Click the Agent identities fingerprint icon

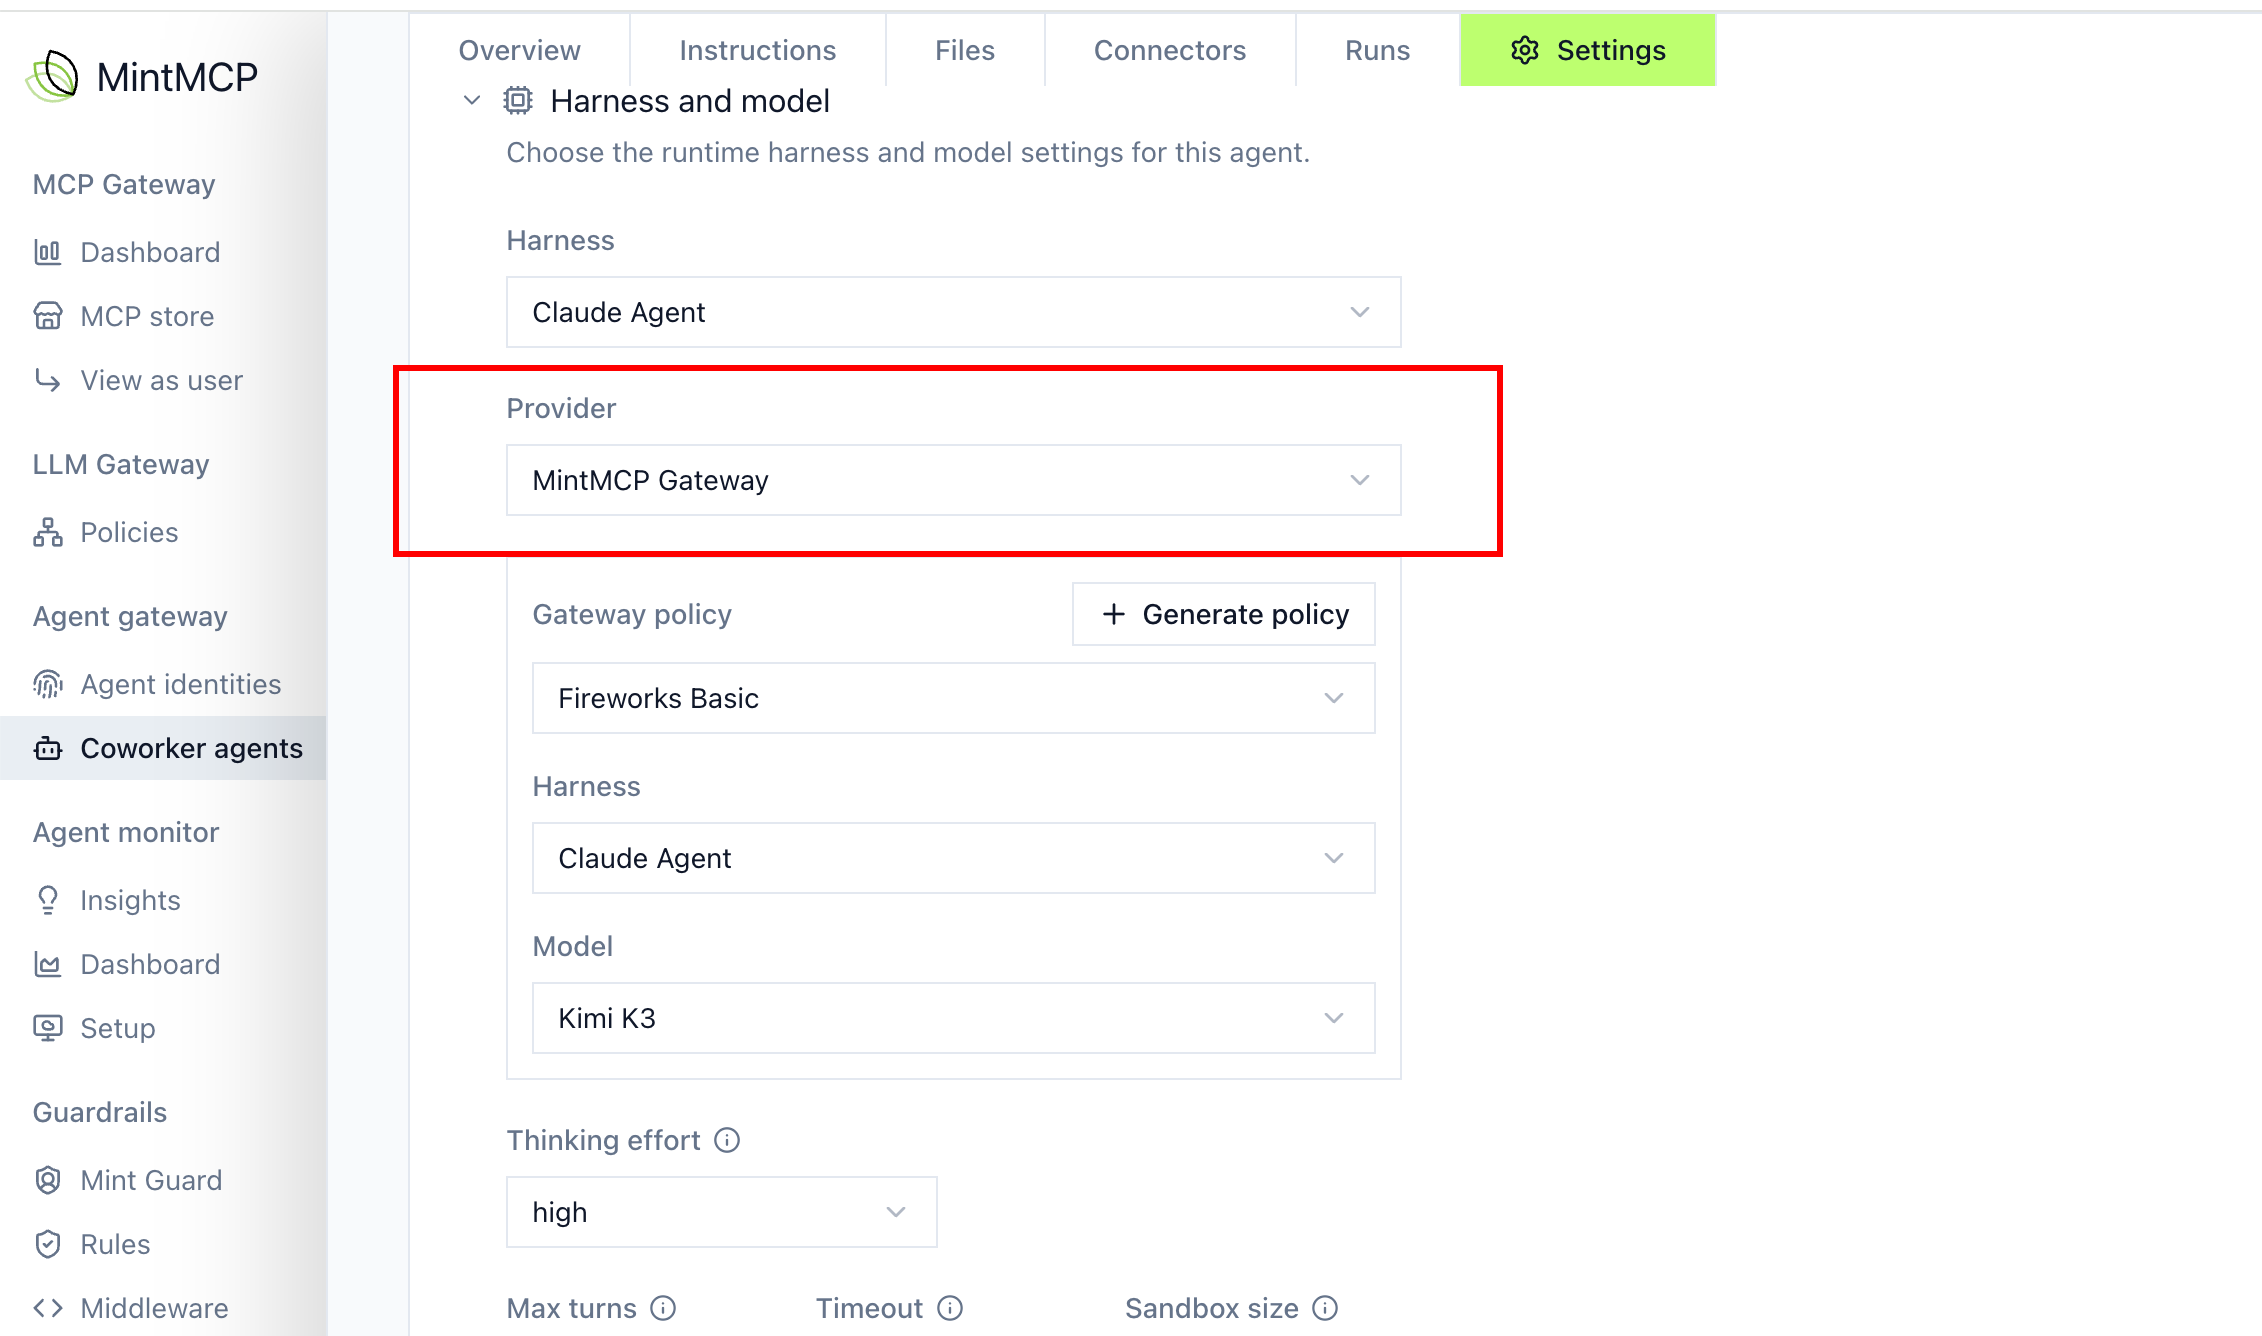(47, 684)
